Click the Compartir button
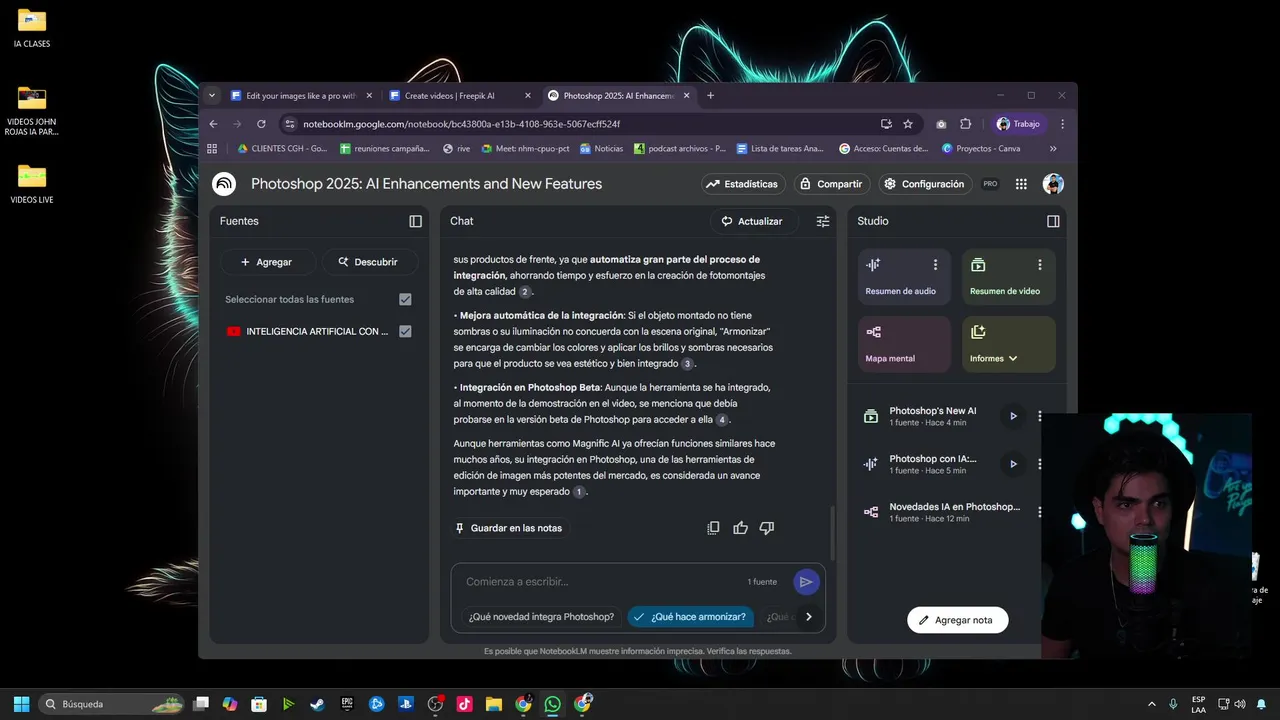This screenshot has height=720, width=1280. [x=830, y=184]
